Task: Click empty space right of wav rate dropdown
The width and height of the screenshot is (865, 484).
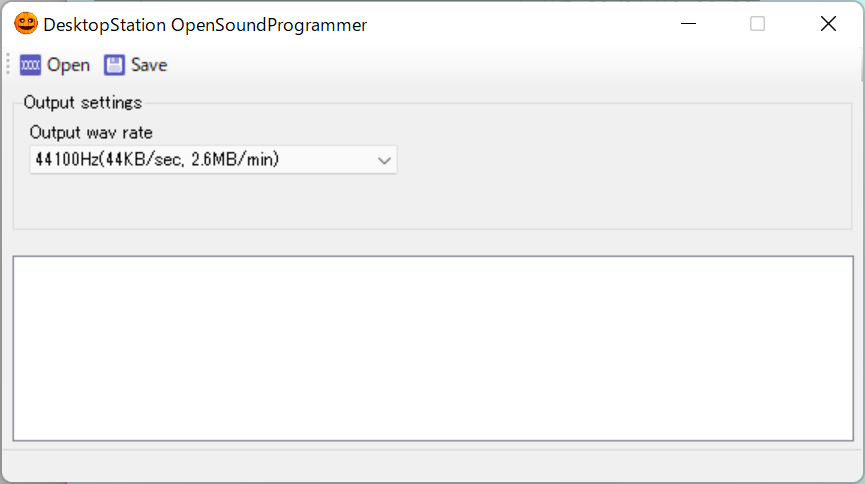Action: pyautogui.click(x=620, y=160)
